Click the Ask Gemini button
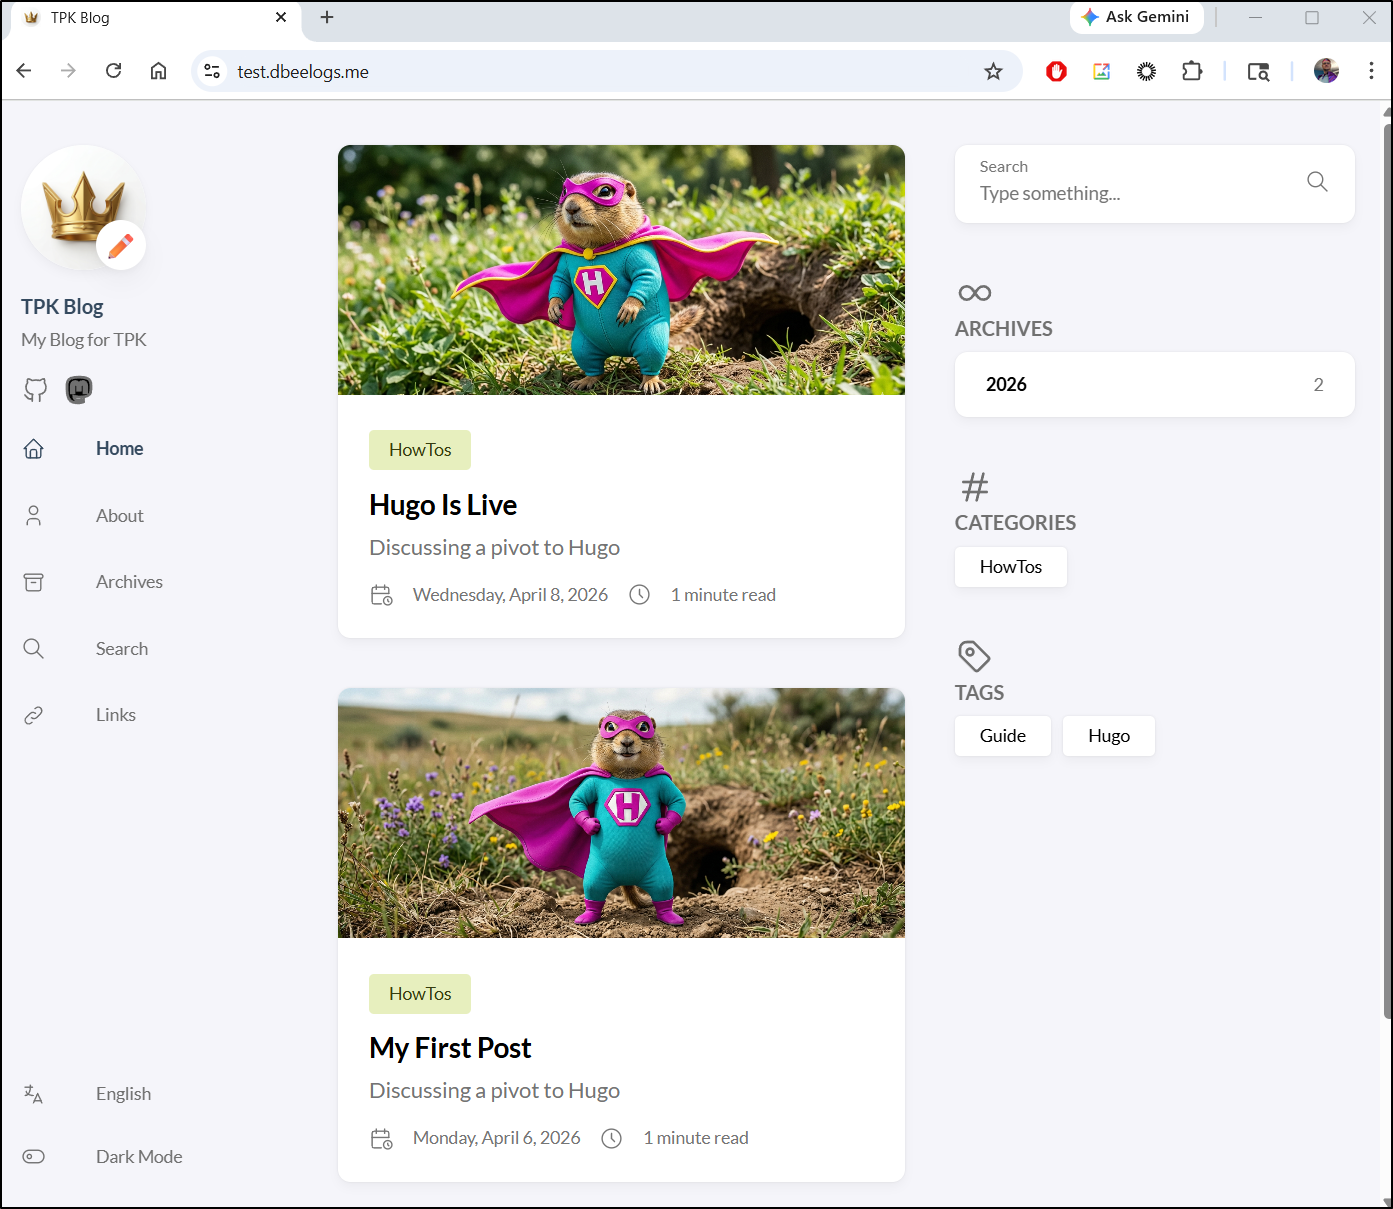Viewport: 1393px width, 1209px height. (1136, 17)
